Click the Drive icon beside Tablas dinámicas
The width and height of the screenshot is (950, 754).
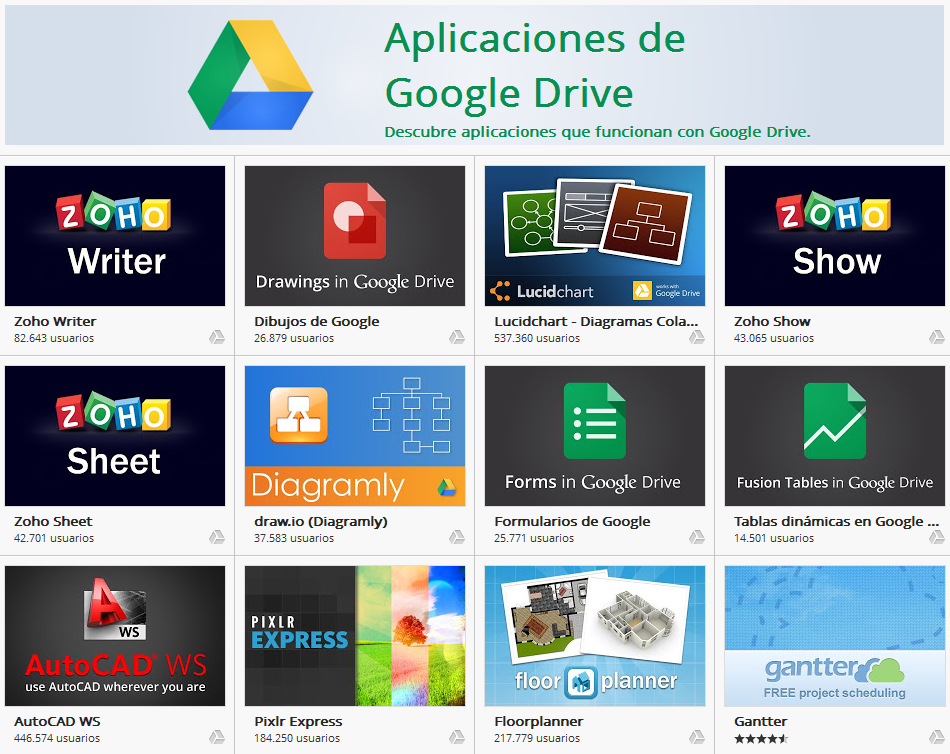pos(937,537)
